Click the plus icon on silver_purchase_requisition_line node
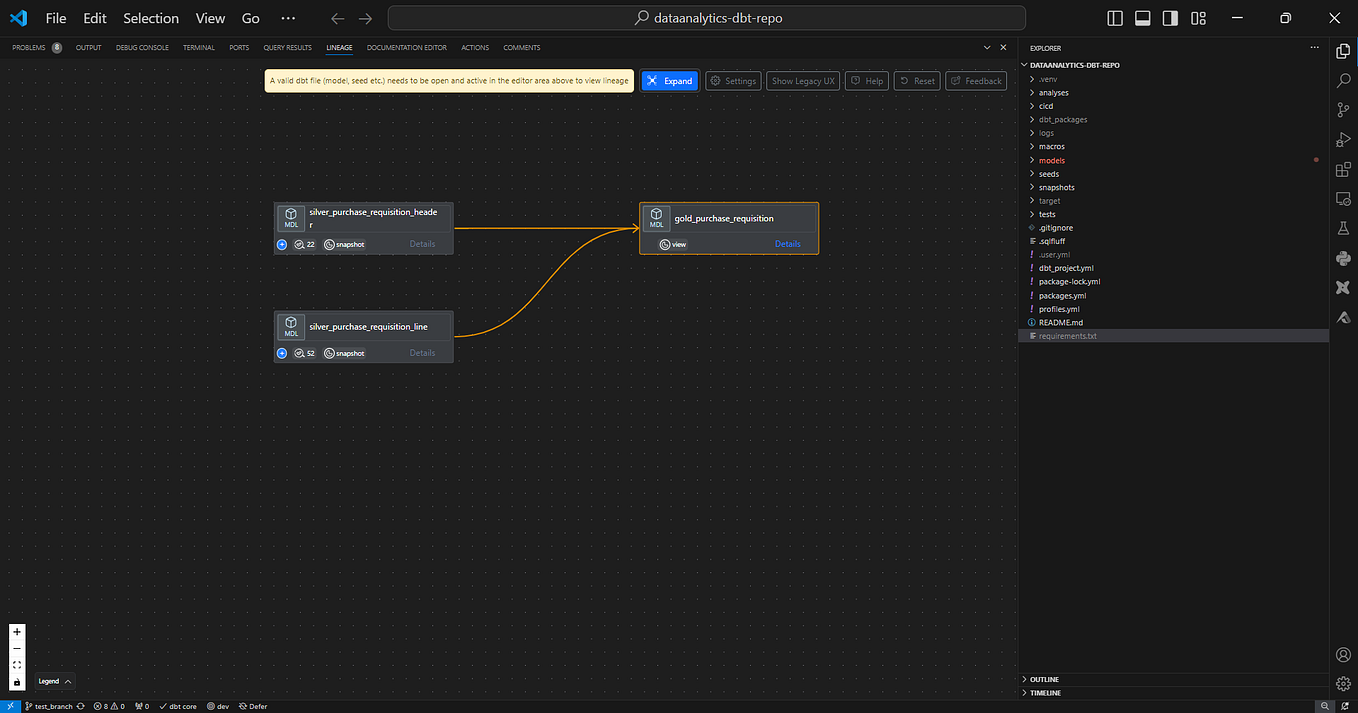The width and height of the screenshot is (1358, 713). click(282, 353)
